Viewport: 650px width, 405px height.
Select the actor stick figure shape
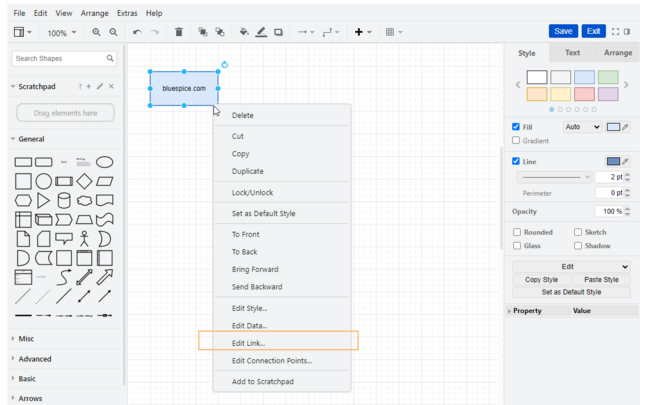(x=84, y=239)
